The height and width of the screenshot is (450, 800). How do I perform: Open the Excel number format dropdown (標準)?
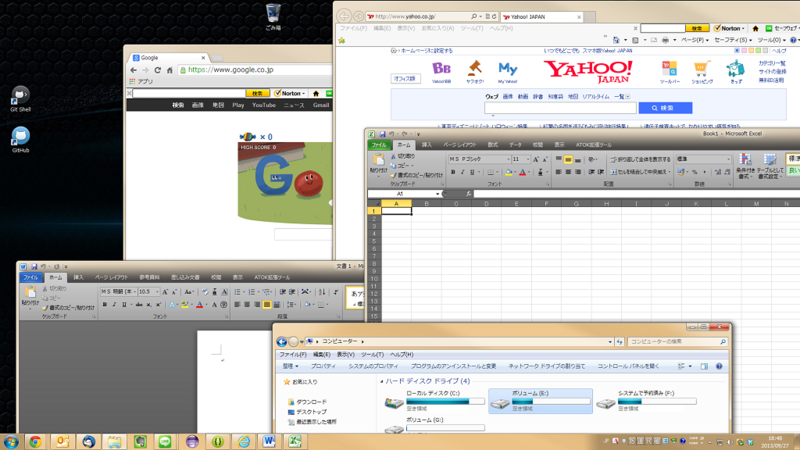(x=728, y=159)
